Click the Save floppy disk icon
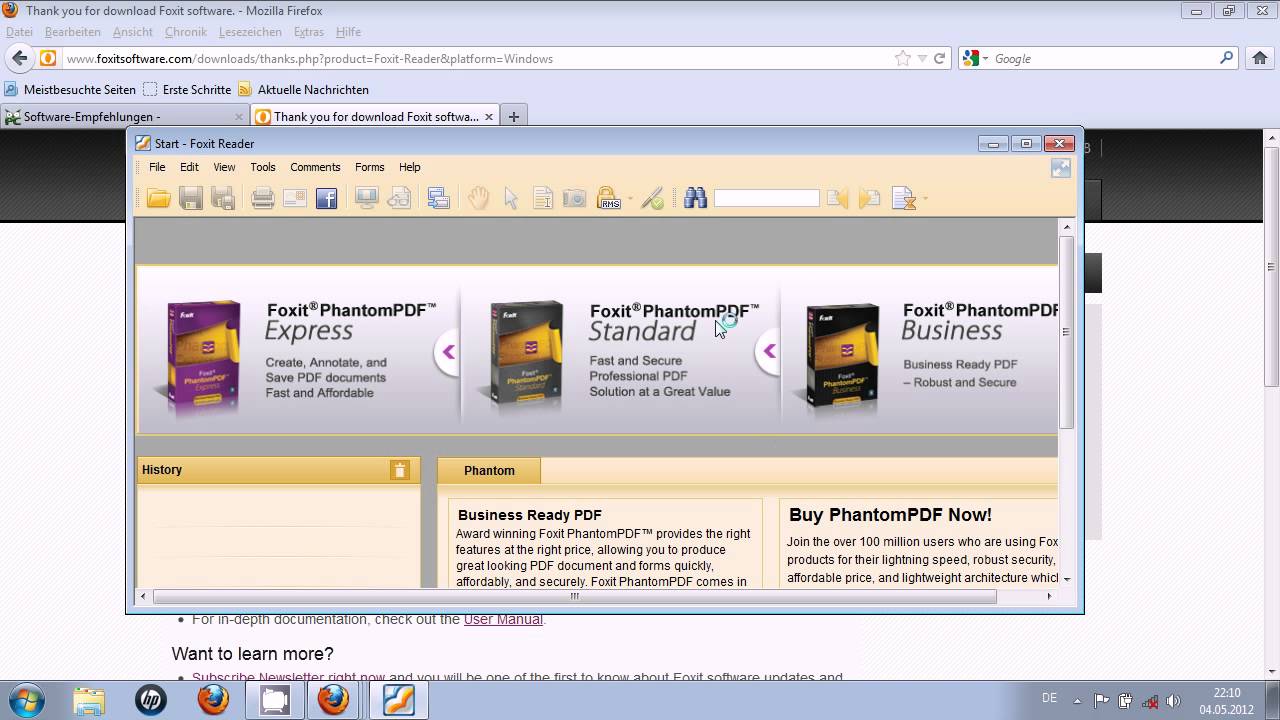The height and width of the screenshot is (720, 1280). pos(191,198)
